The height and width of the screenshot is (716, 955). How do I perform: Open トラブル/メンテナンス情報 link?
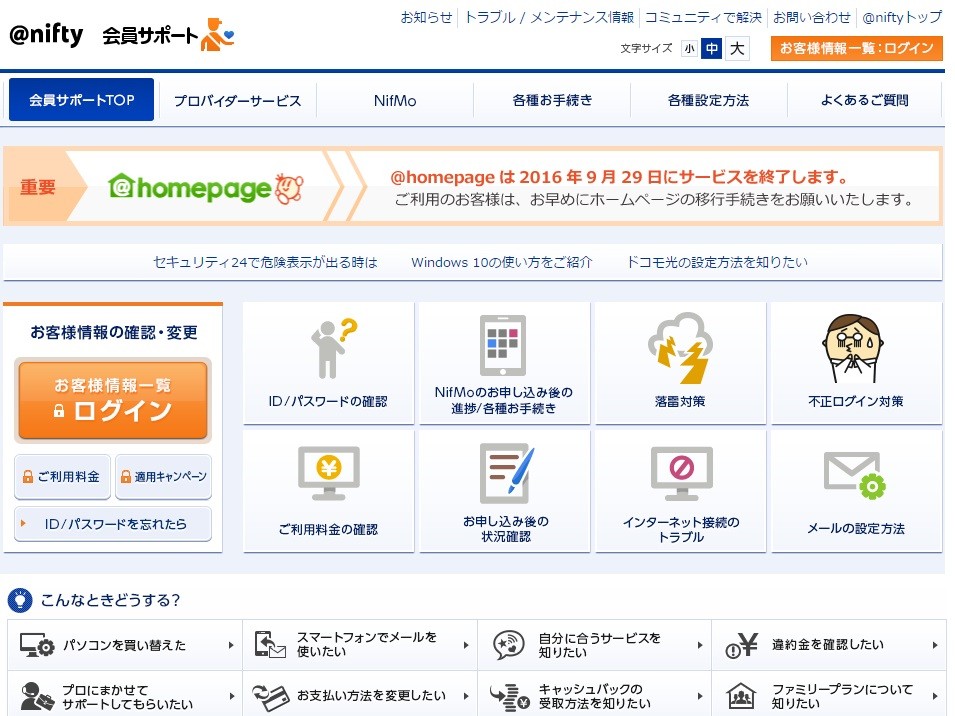549,17
